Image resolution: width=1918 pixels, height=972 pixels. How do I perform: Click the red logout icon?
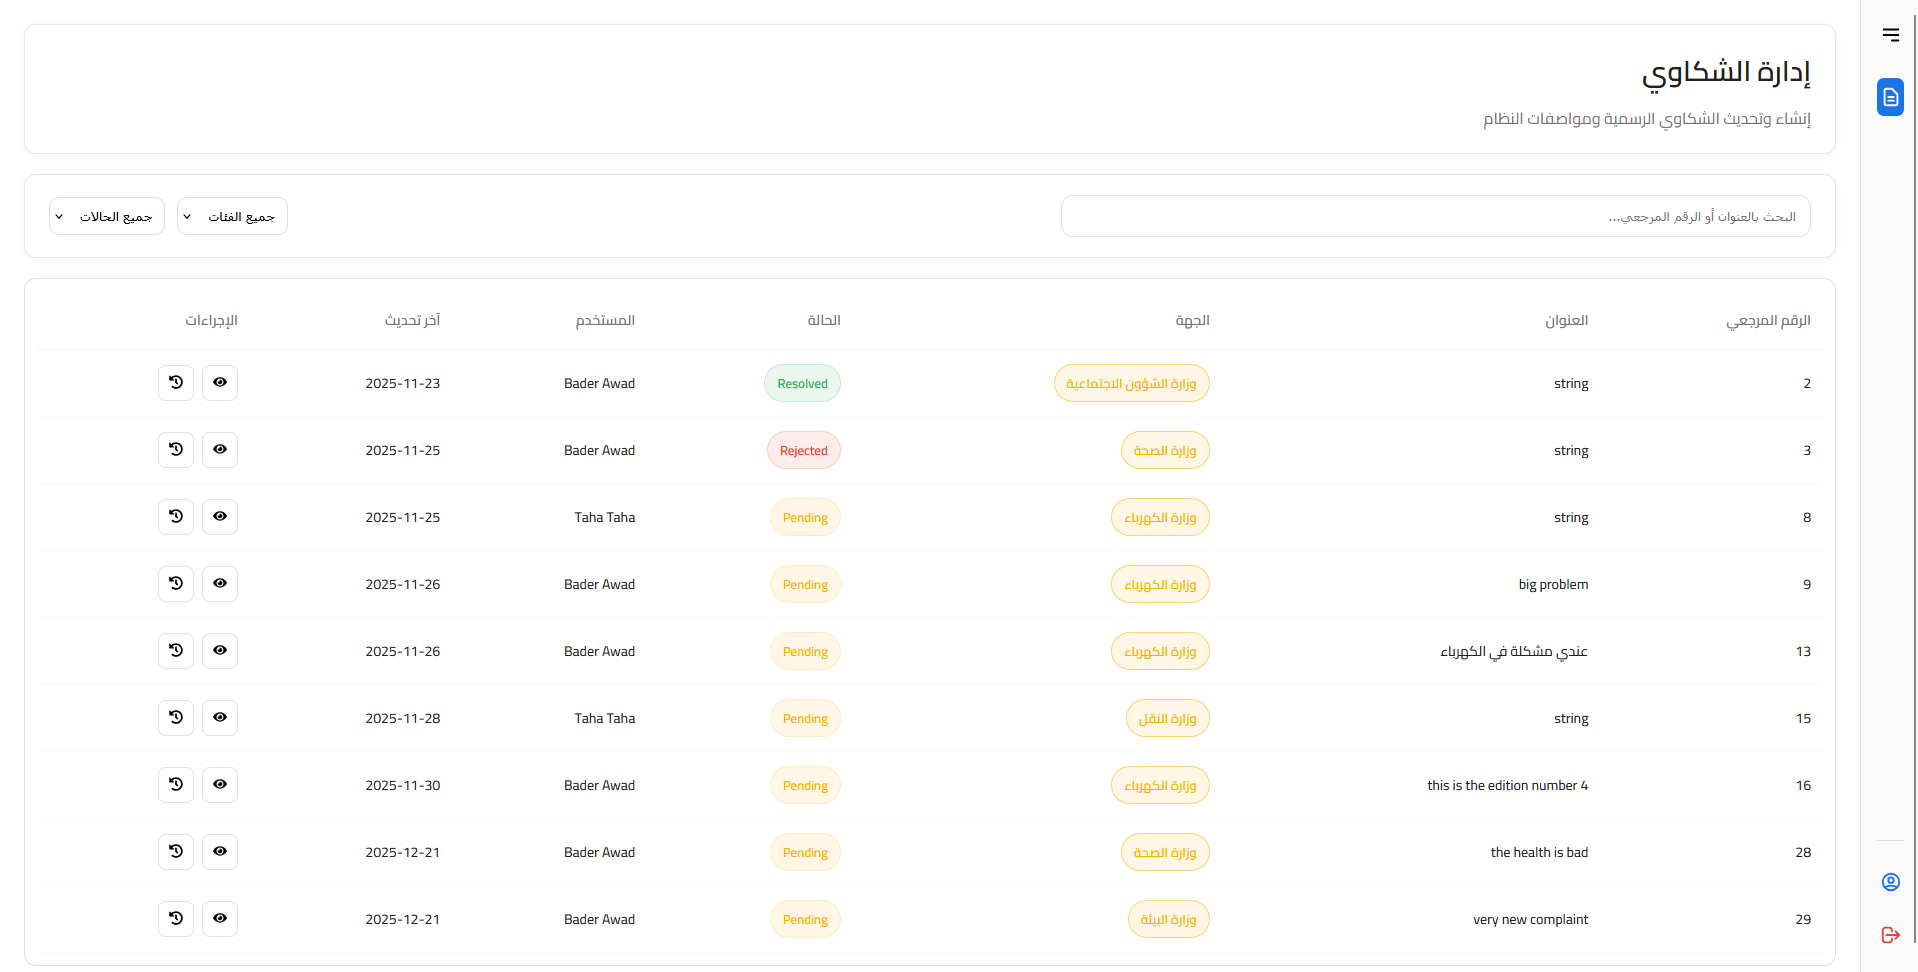click(1890, 935)
